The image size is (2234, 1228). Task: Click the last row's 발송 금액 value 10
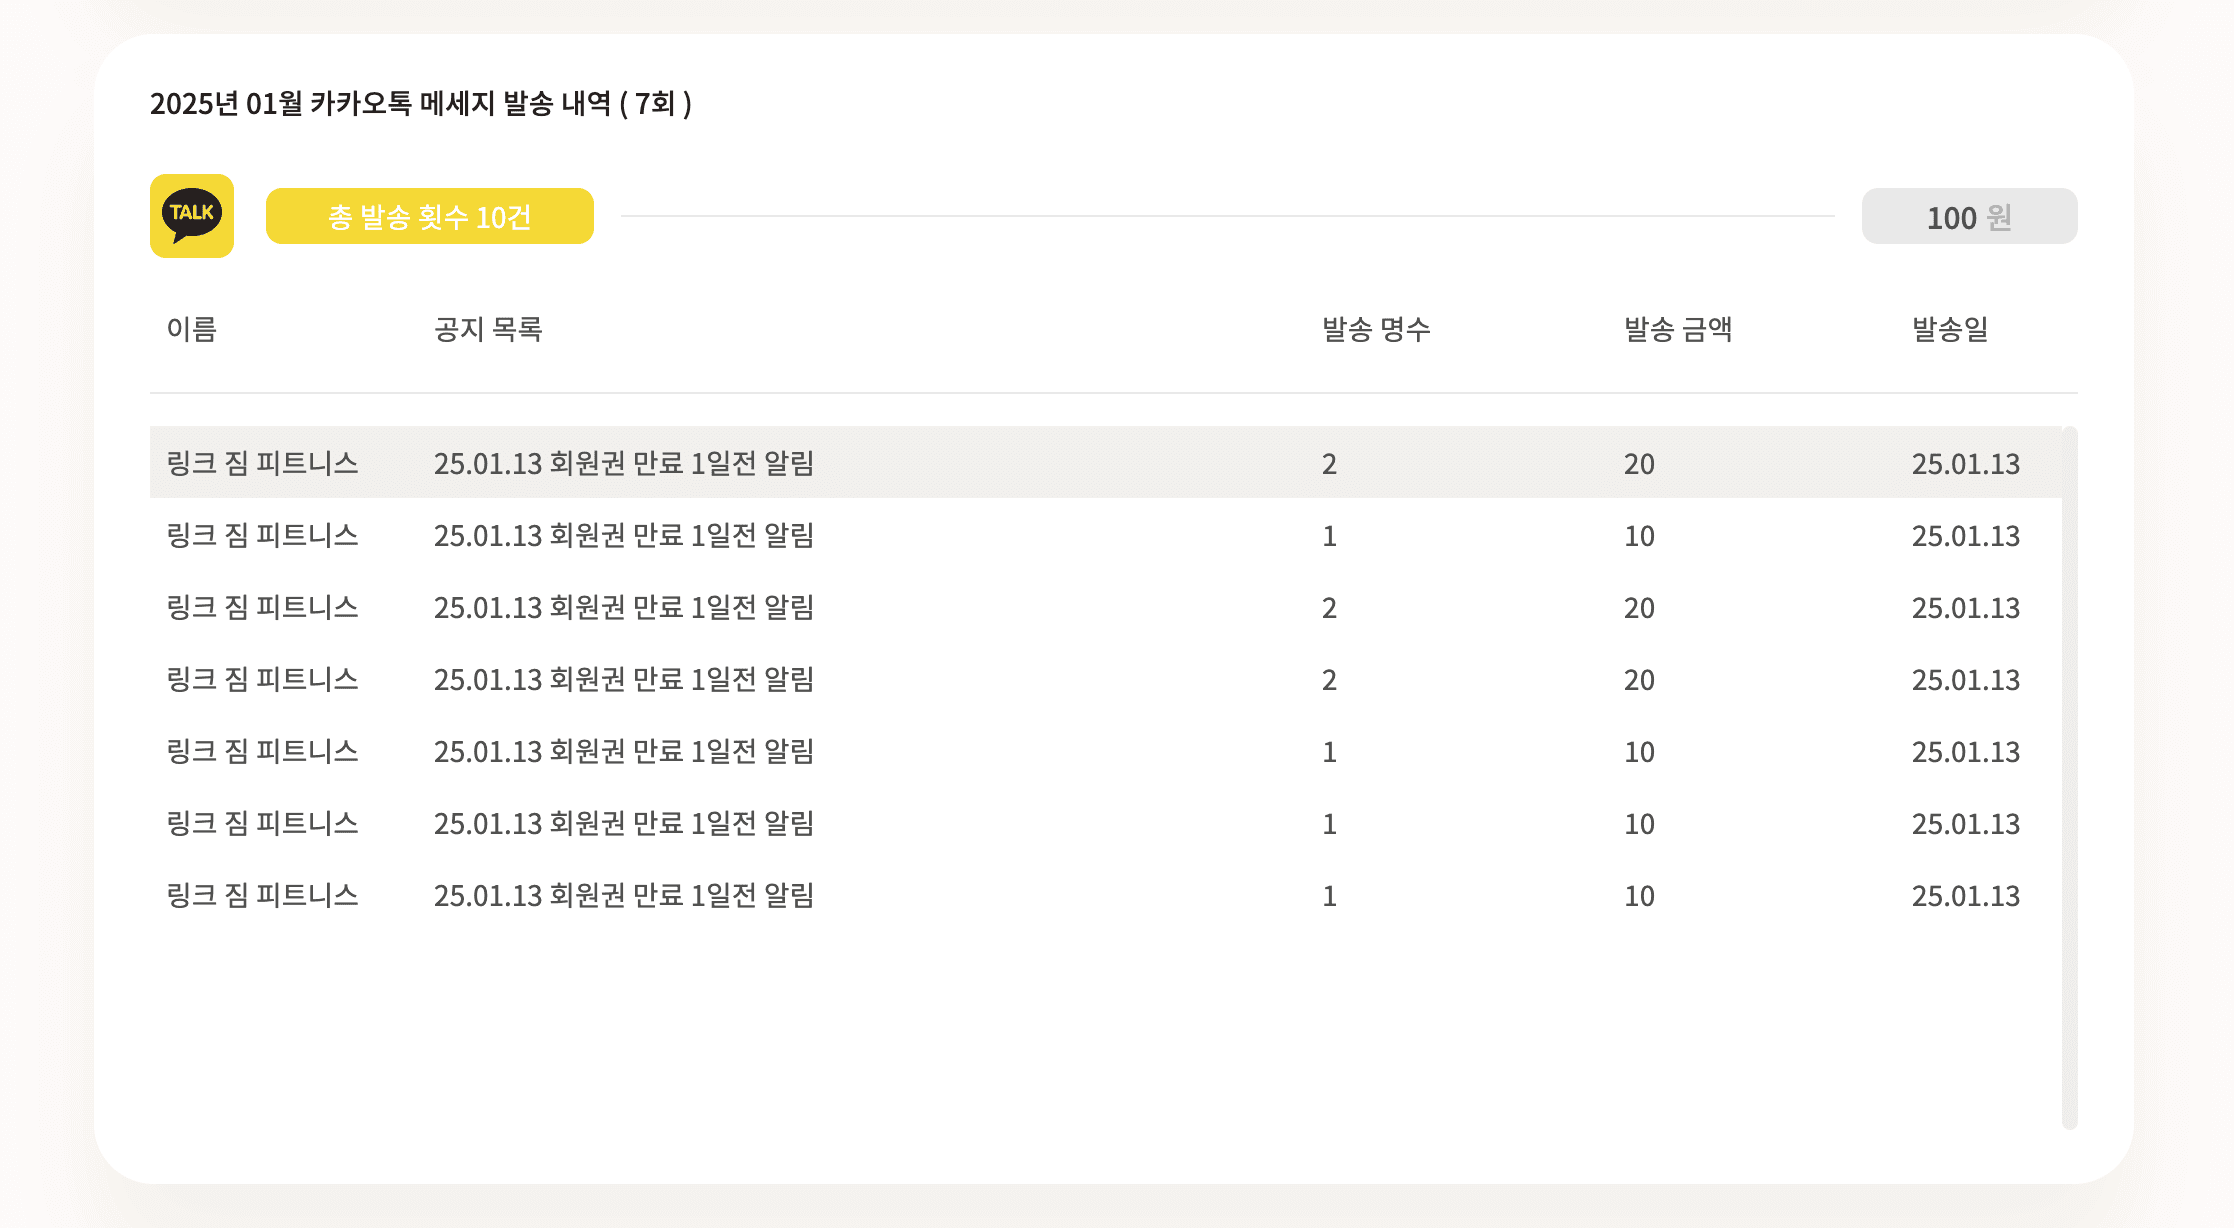[x=1639, y=896]
